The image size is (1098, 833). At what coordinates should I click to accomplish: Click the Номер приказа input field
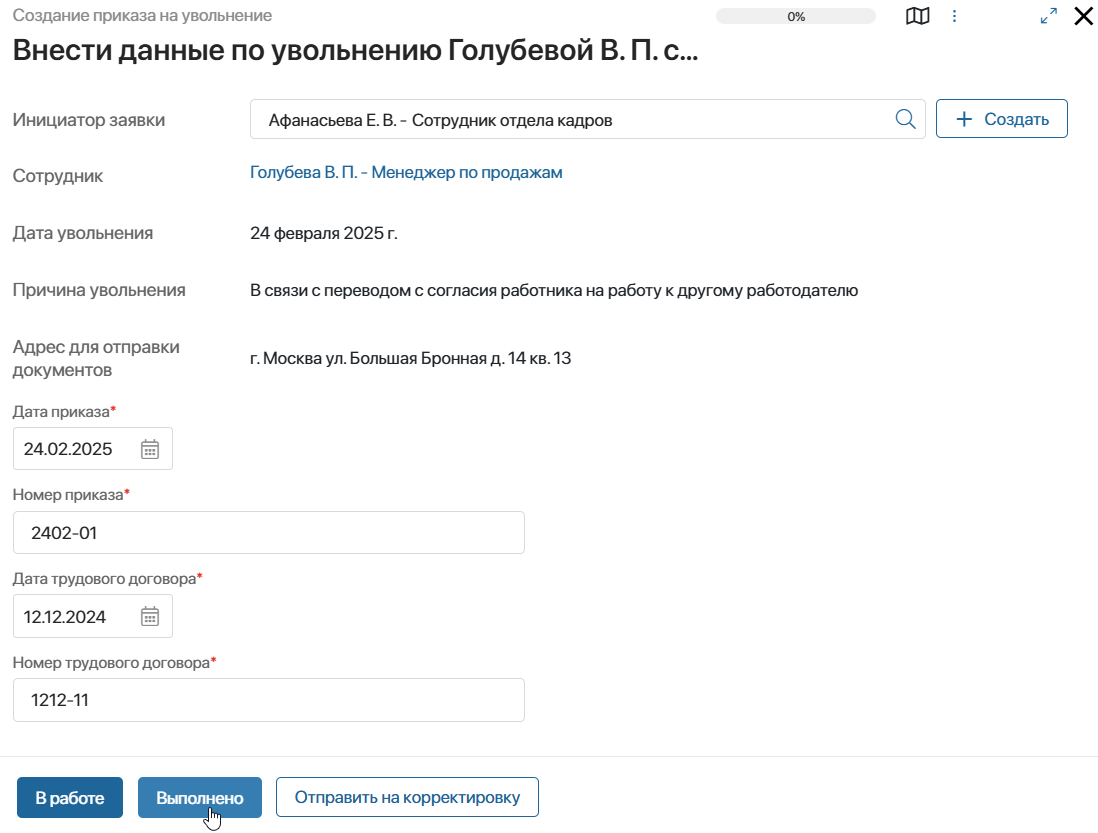269,533
